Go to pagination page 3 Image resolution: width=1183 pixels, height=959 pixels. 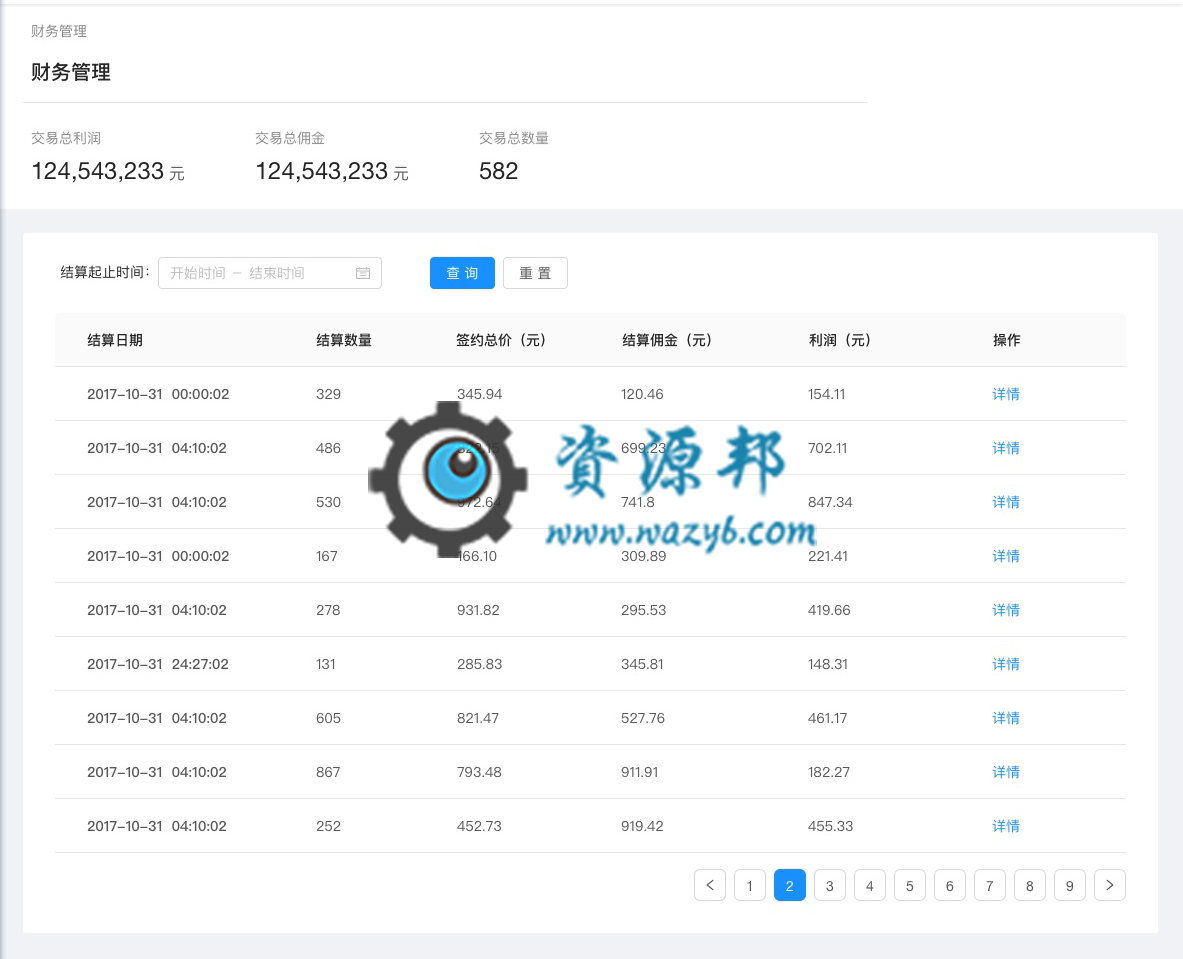coord(830,885)
